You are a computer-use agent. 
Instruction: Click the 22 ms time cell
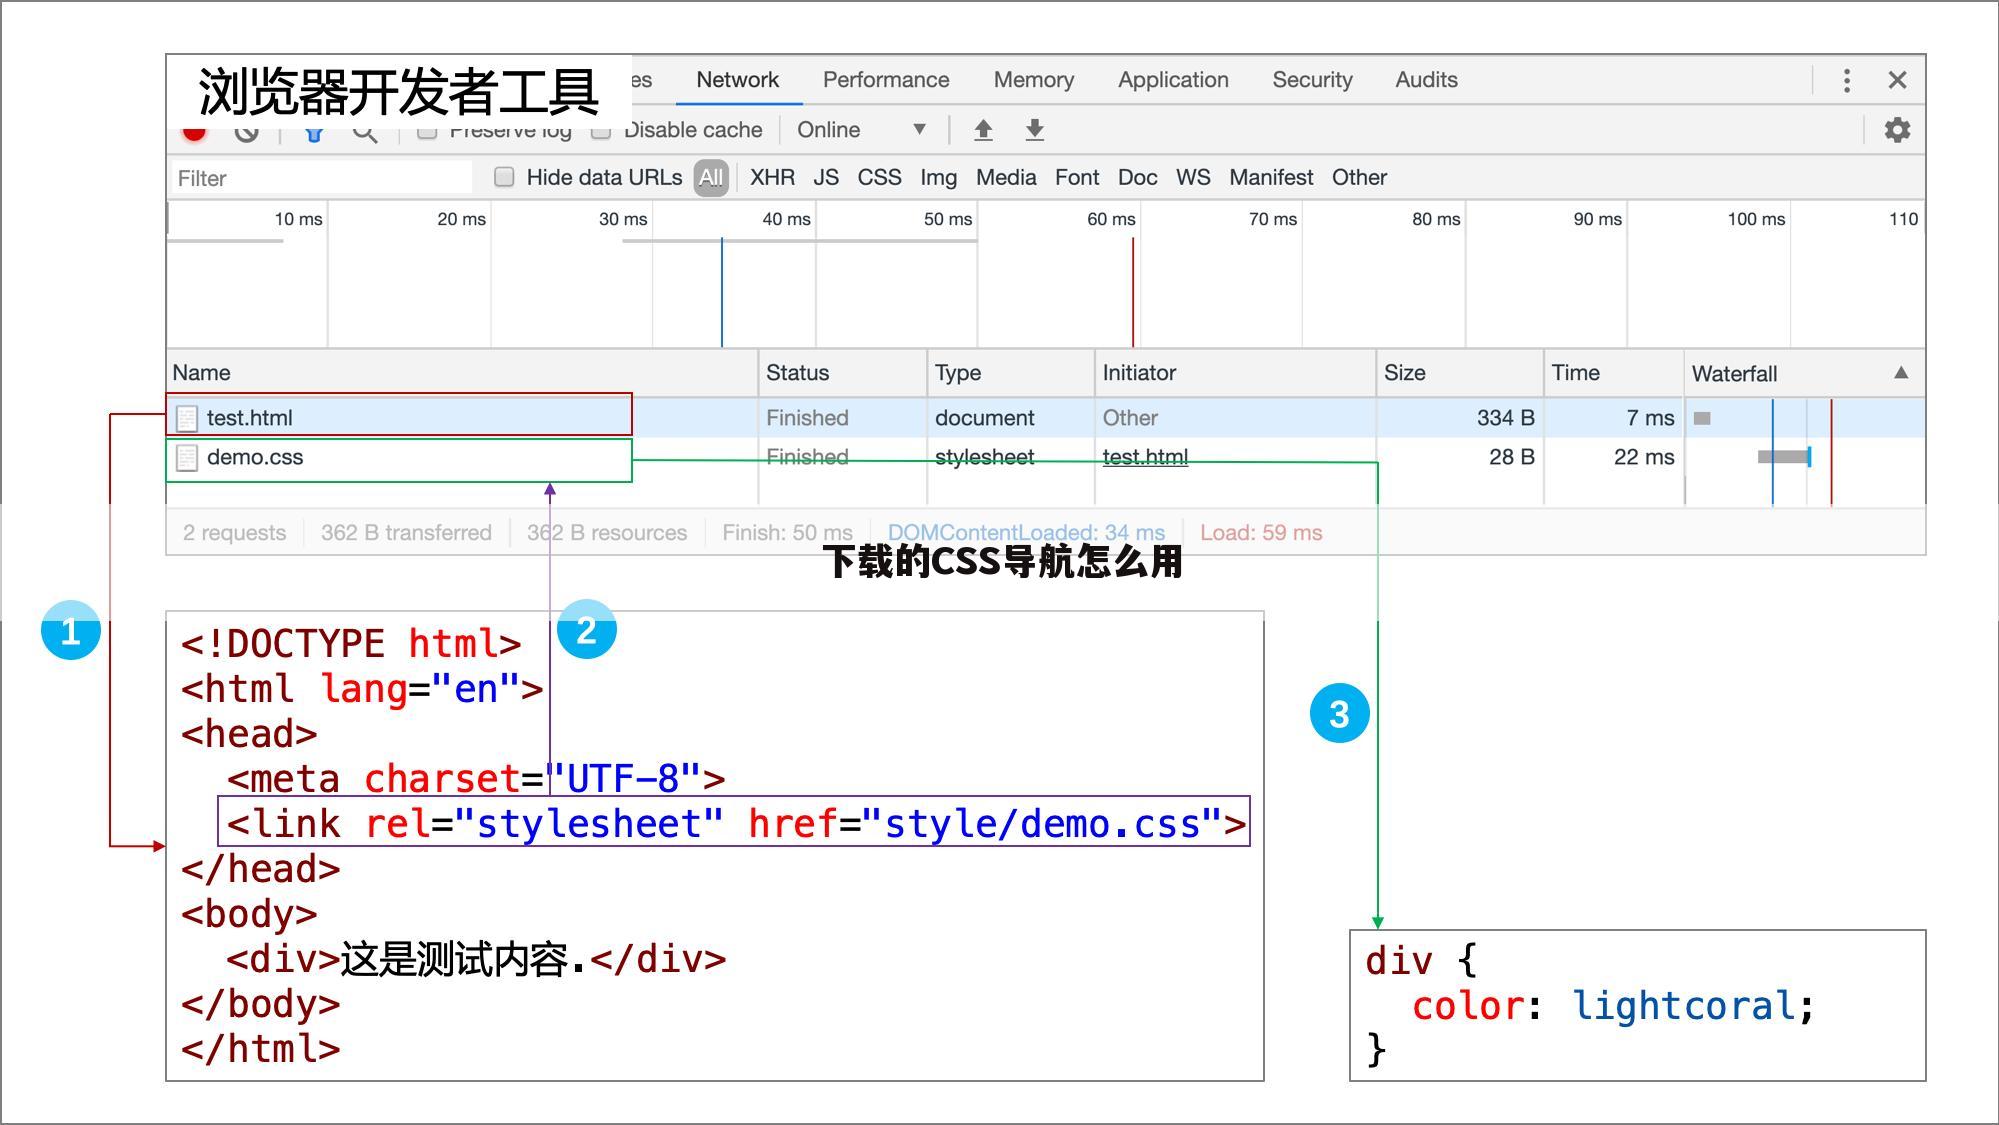pyautogui.click(x=1644, y=457)
